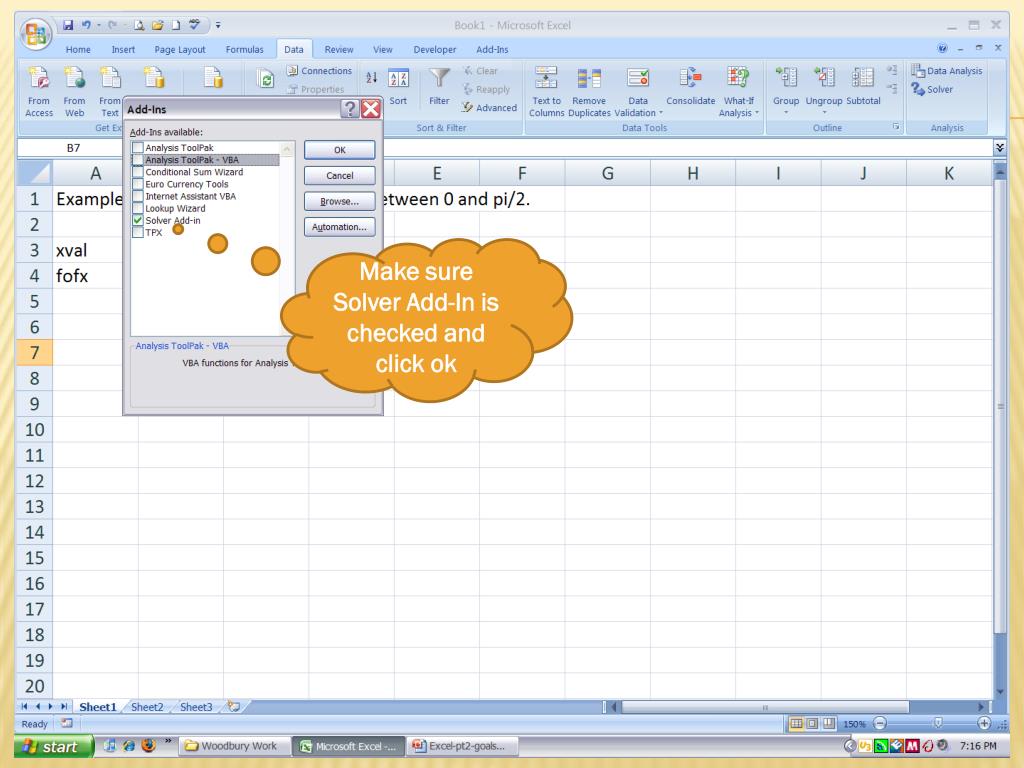Open the Page Layout ribbon tab
Image resolution: width=1024 pixels, height=768 pixels.
[180, 49]
